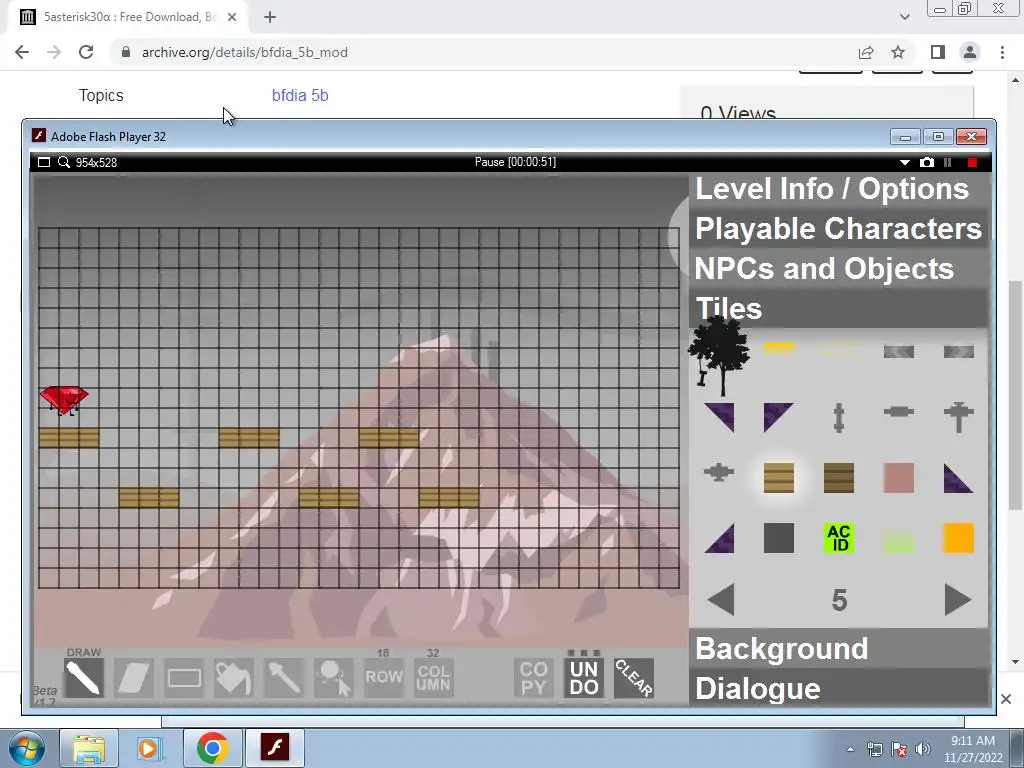Open Chrome's three-dot menu
Image resolution: width=1024 pixels, height=768 pixels.
tap(1002, 52)
